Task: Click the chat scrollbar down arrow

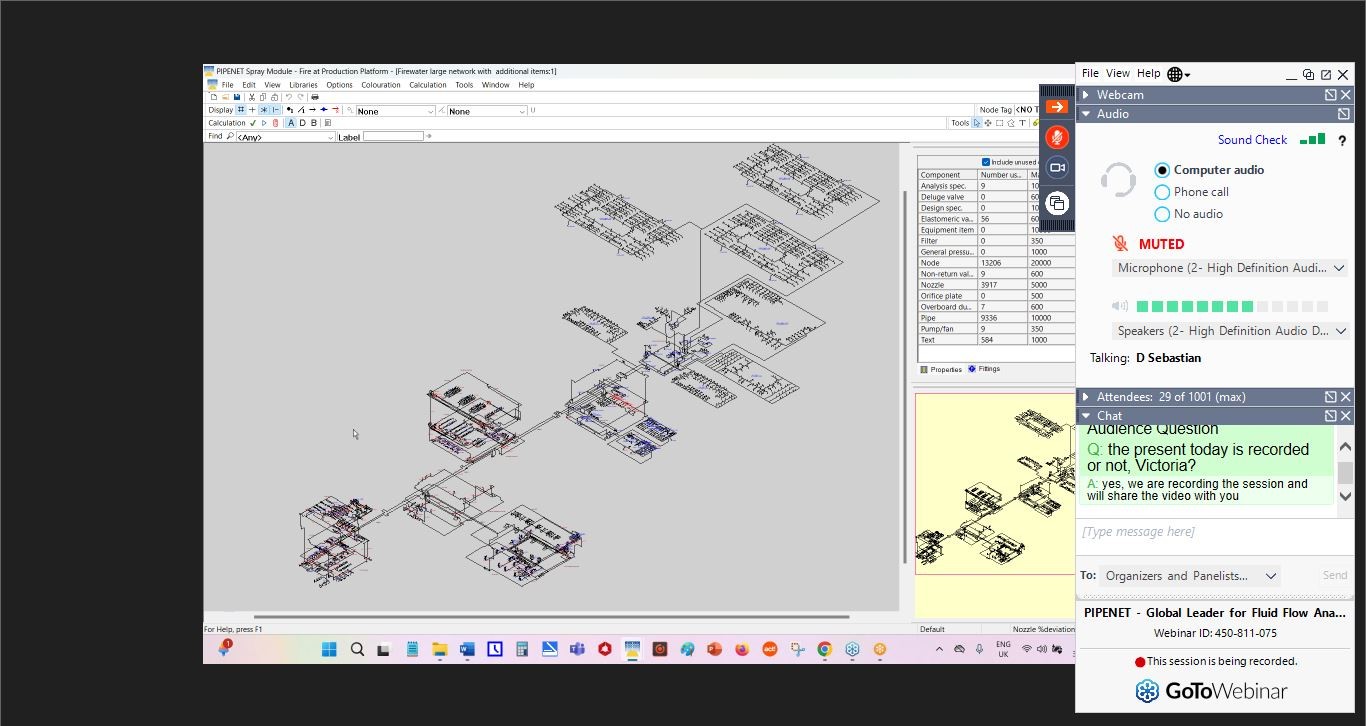Action: [1345, 496]
